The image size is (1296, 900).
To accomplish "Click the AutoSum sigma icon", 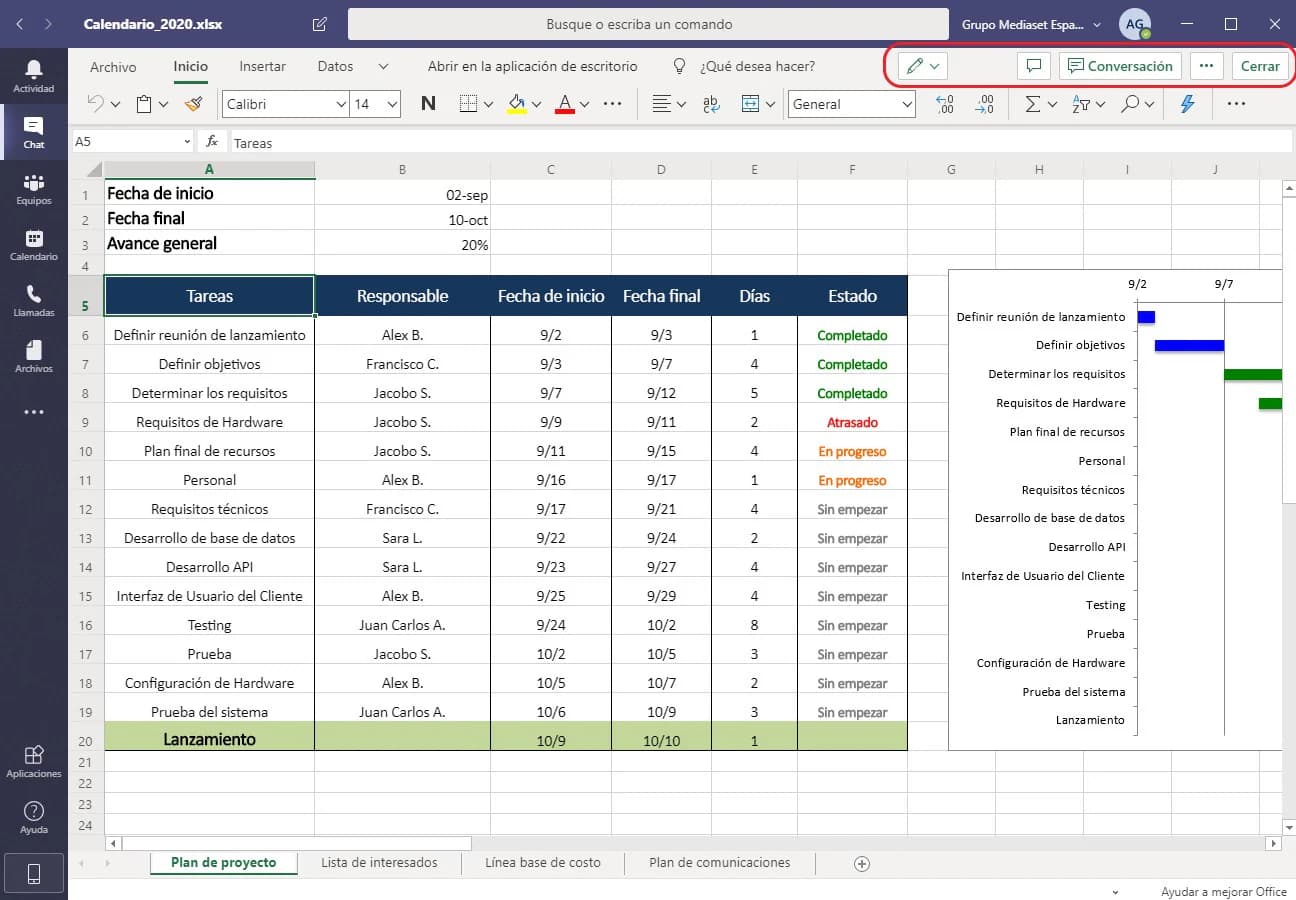I will click(1033, 104).
